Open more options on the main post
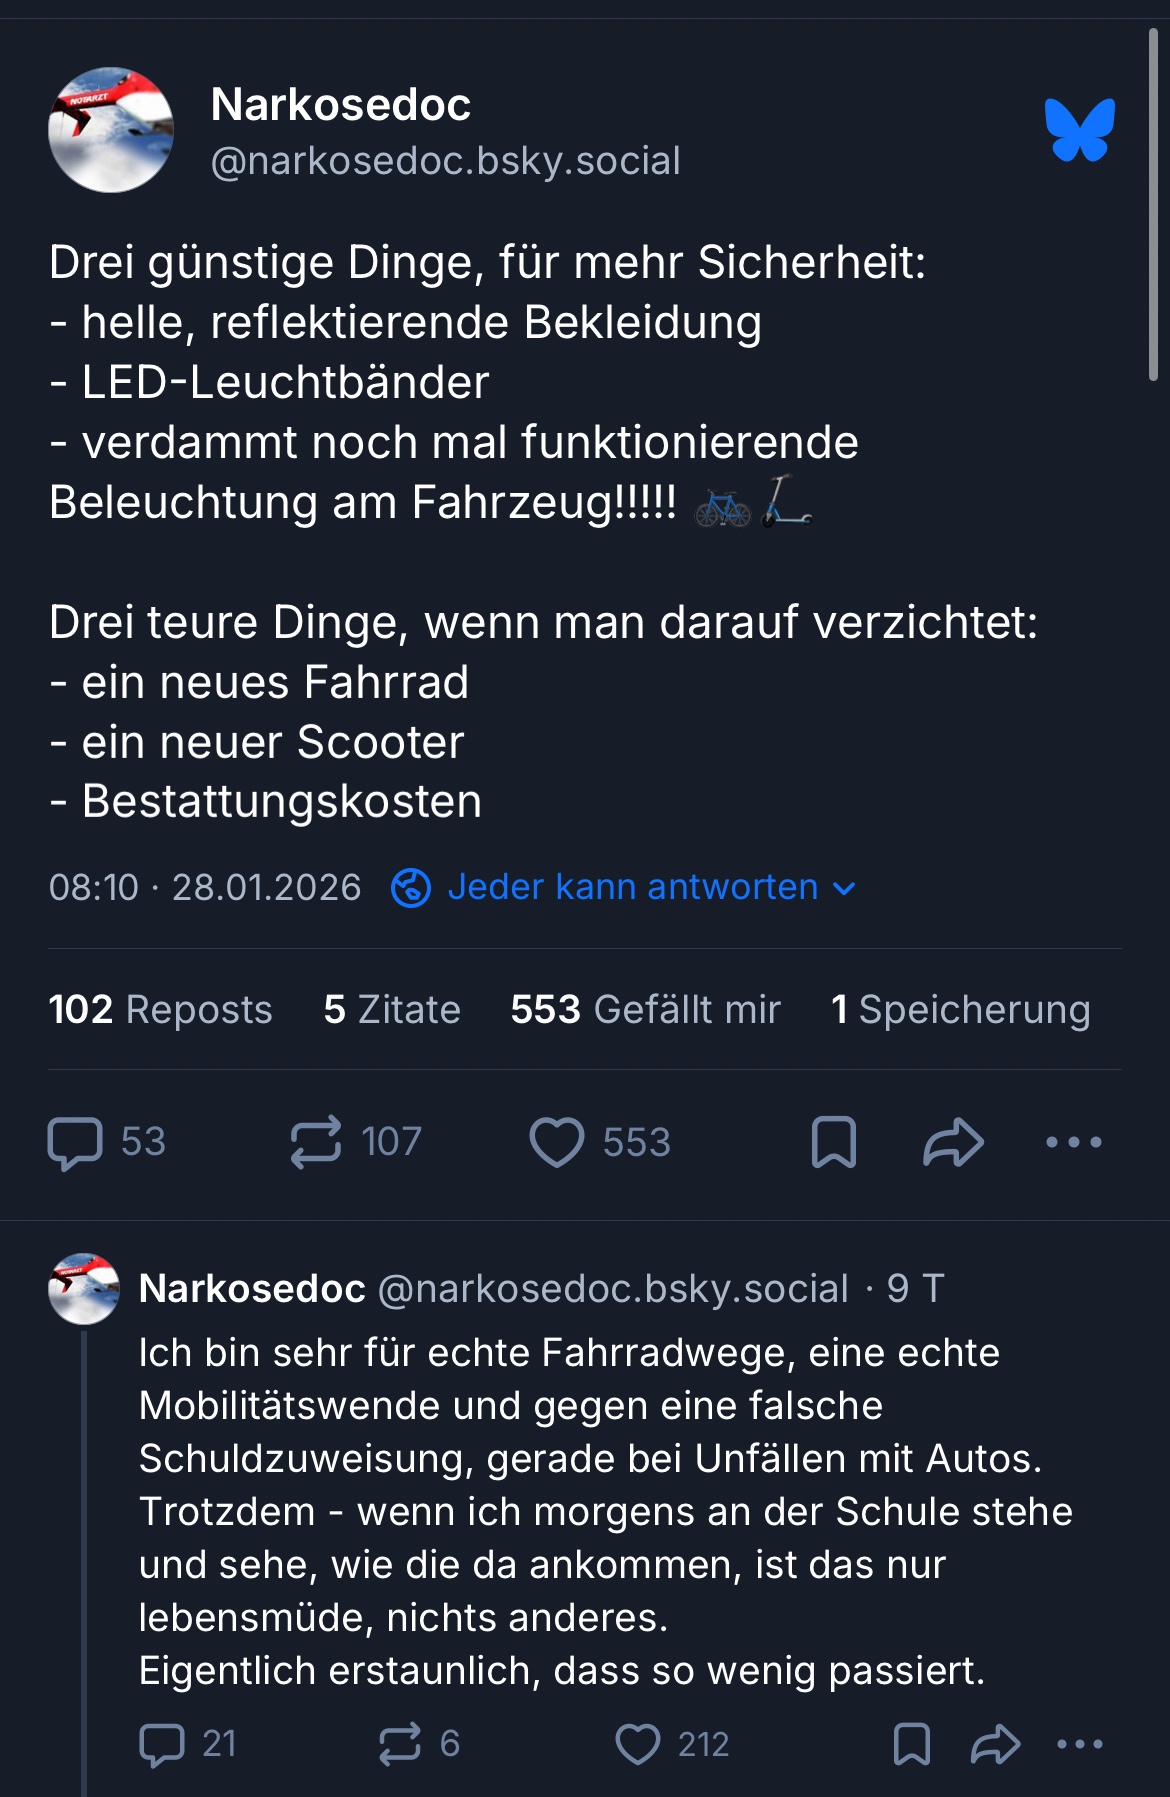 pos(1073,1142)
